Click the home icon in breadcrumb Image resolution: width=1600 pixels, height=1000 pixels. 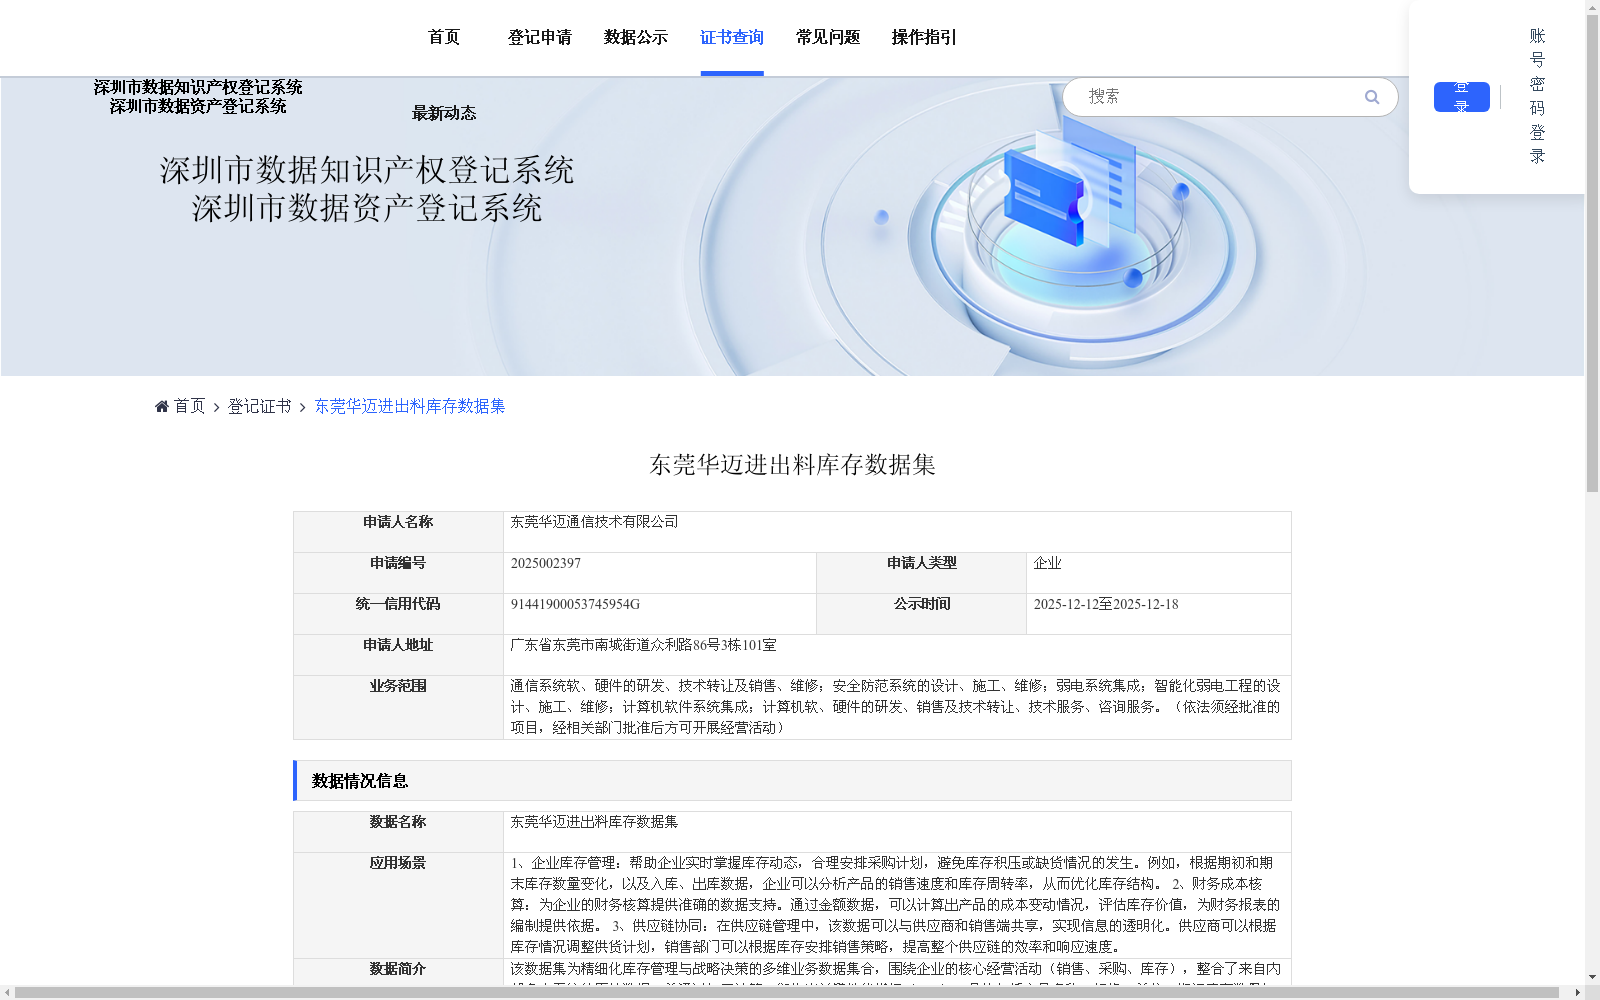click(x=162, y=406)
